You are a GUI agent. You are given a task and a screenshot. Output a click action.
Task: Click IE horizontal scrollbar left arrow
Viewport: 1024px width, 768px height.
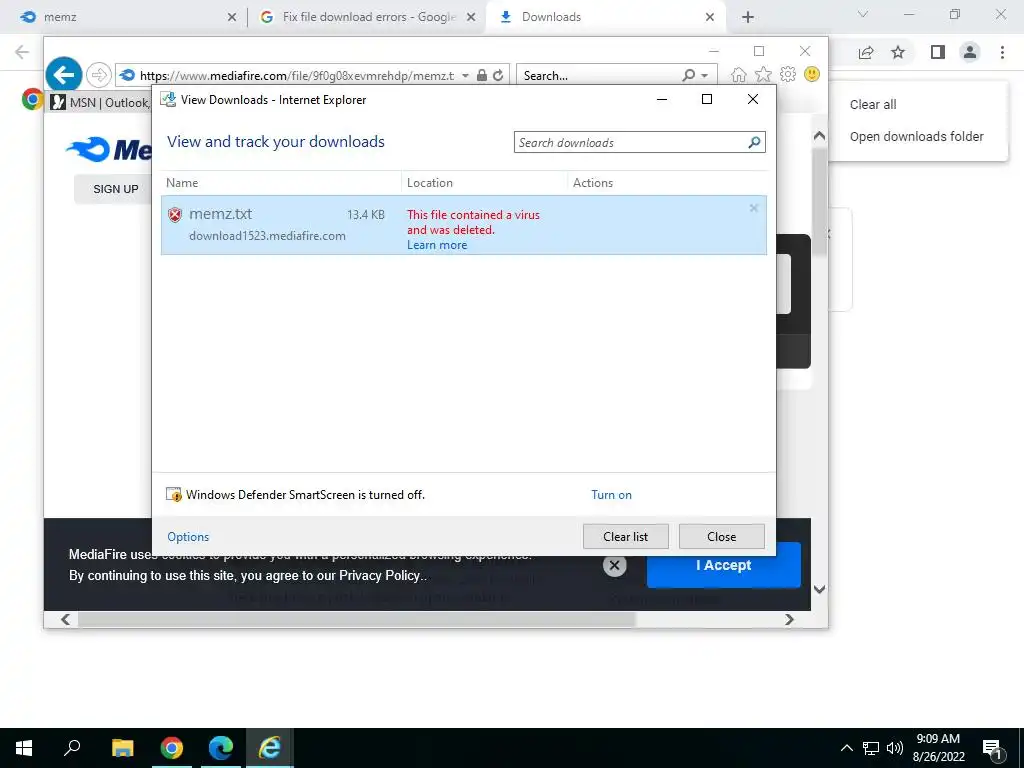pos(65,619)
